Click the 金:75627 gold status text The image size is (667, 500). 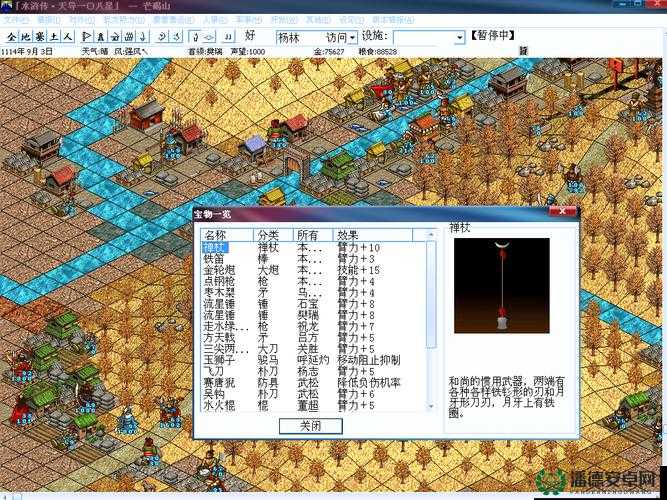329,51
